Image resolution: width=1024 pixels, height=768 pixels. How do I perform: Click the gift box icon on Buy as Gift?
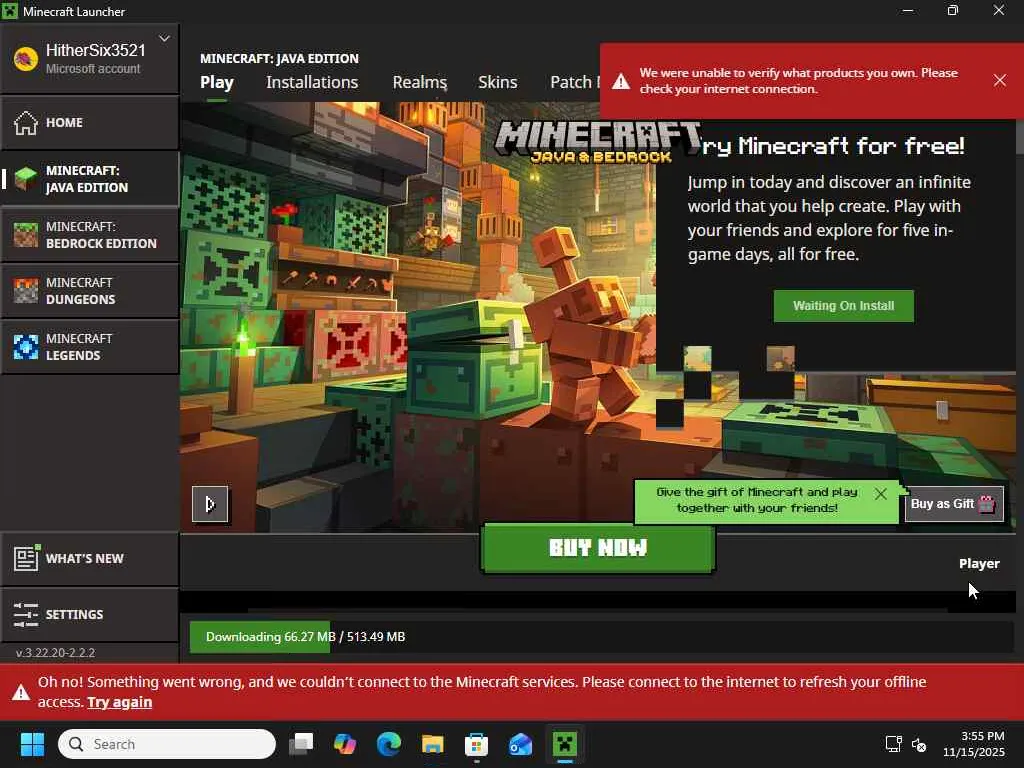click(x=987, y=504)
